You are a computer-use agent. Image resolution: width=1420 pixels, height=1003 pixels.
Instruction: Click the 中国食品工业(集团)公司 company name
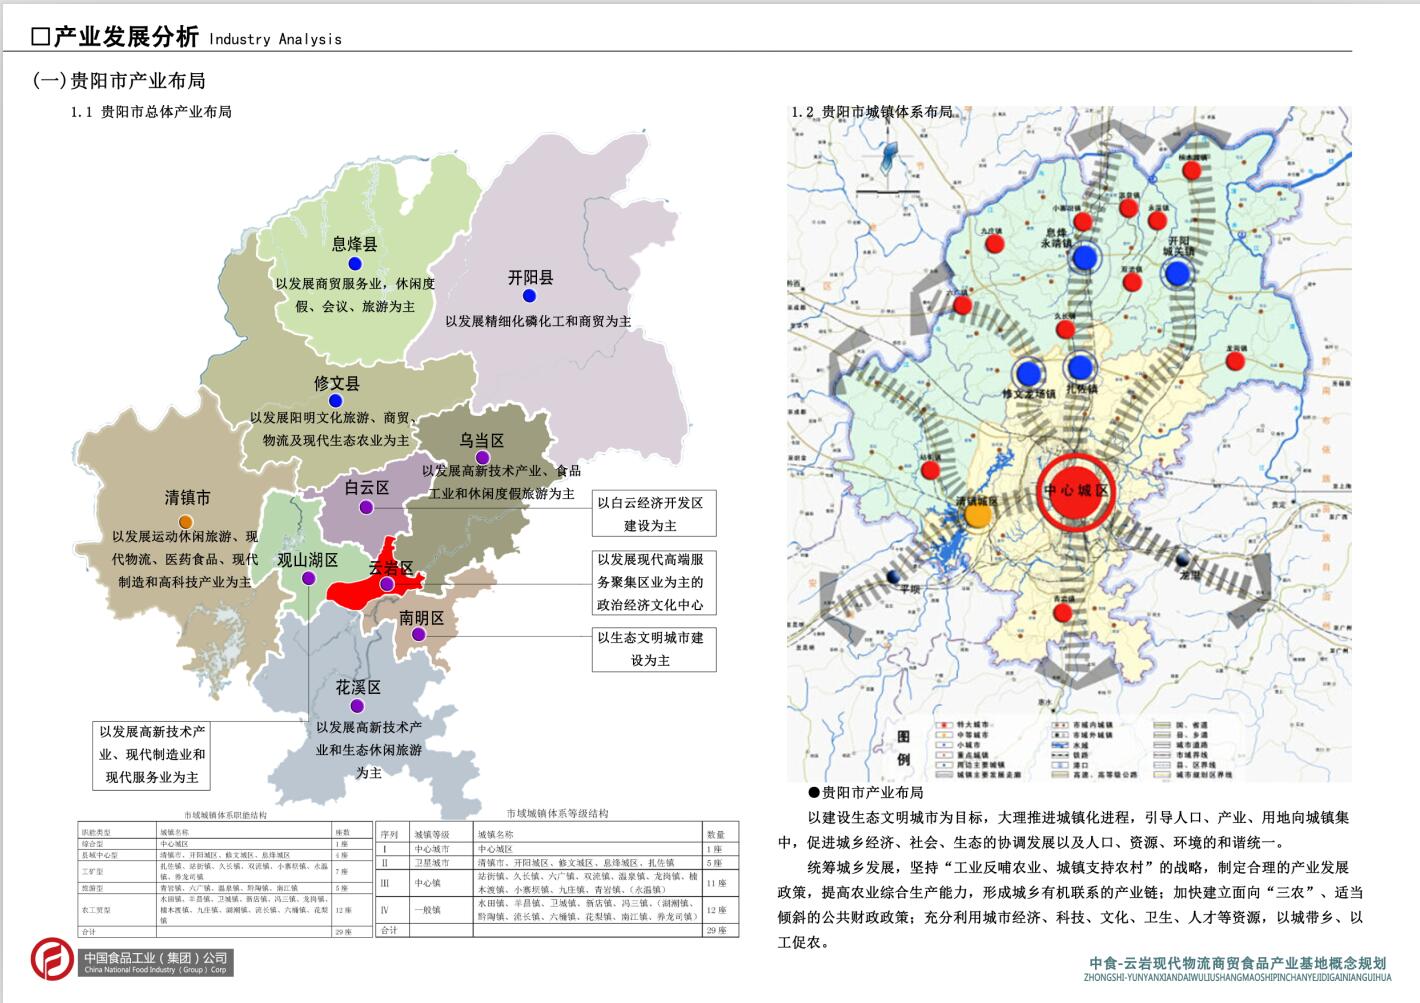156,958
